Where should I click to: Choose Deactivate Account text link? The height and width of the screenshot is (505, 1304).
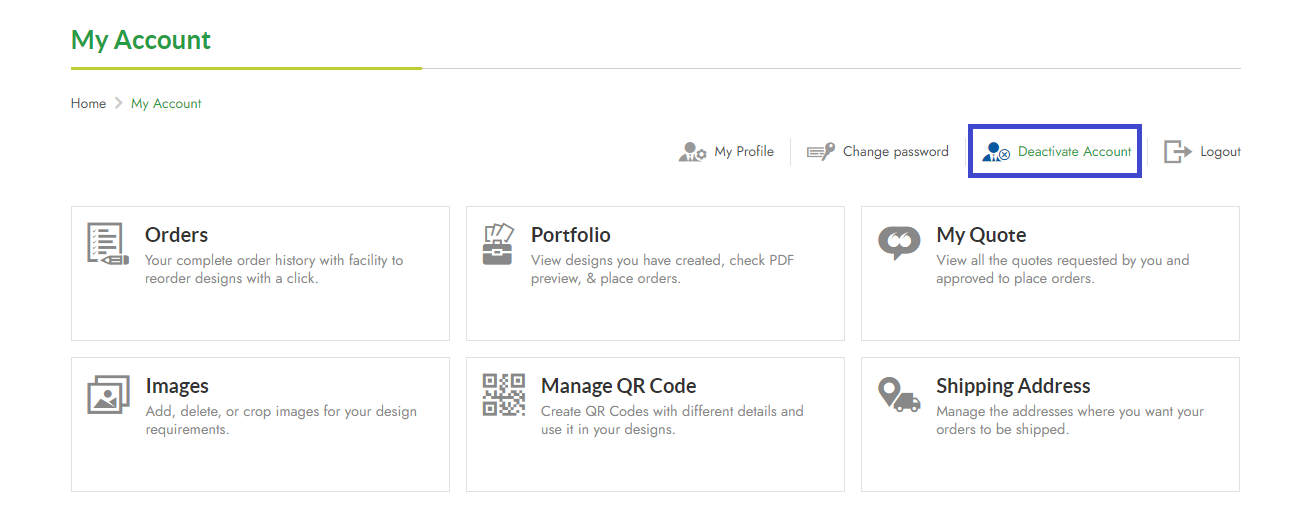pos(1074,152)
